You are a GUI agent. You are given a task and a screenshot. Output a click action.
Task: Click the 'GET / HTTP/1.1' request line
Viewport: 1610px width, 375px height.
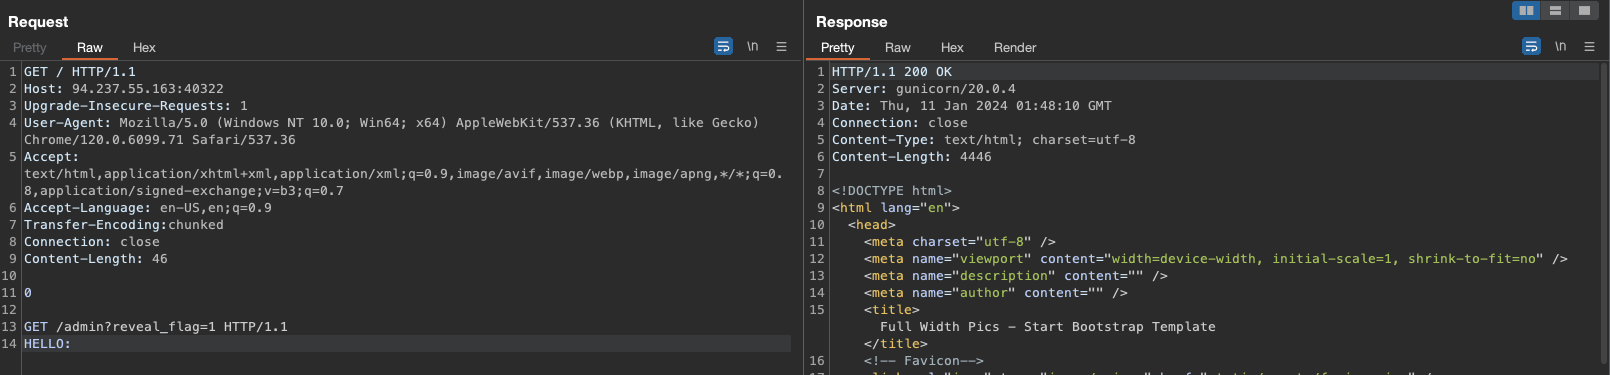(x=80, y=72)
